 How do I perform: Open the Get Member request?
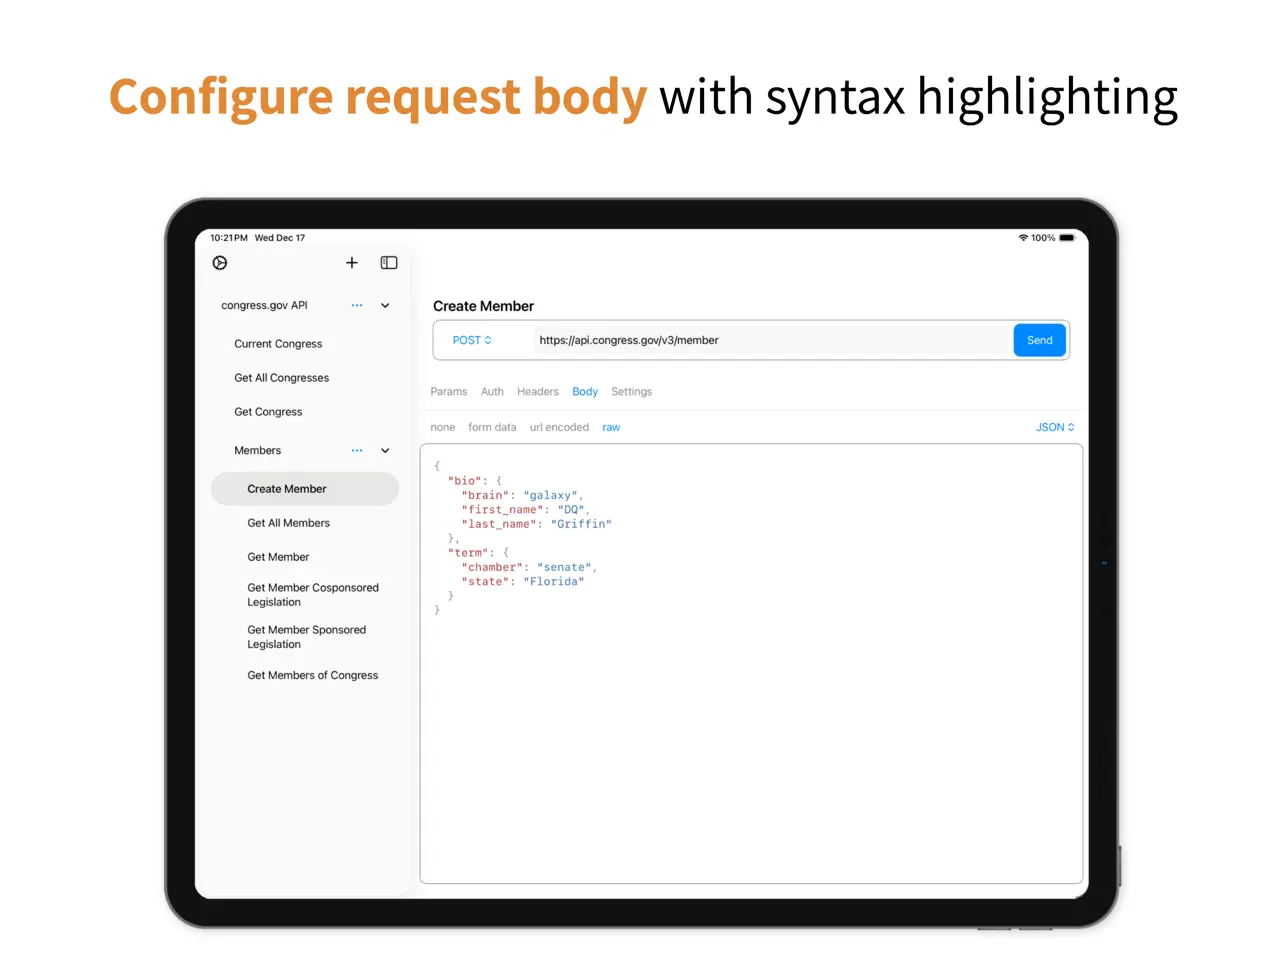278,557
